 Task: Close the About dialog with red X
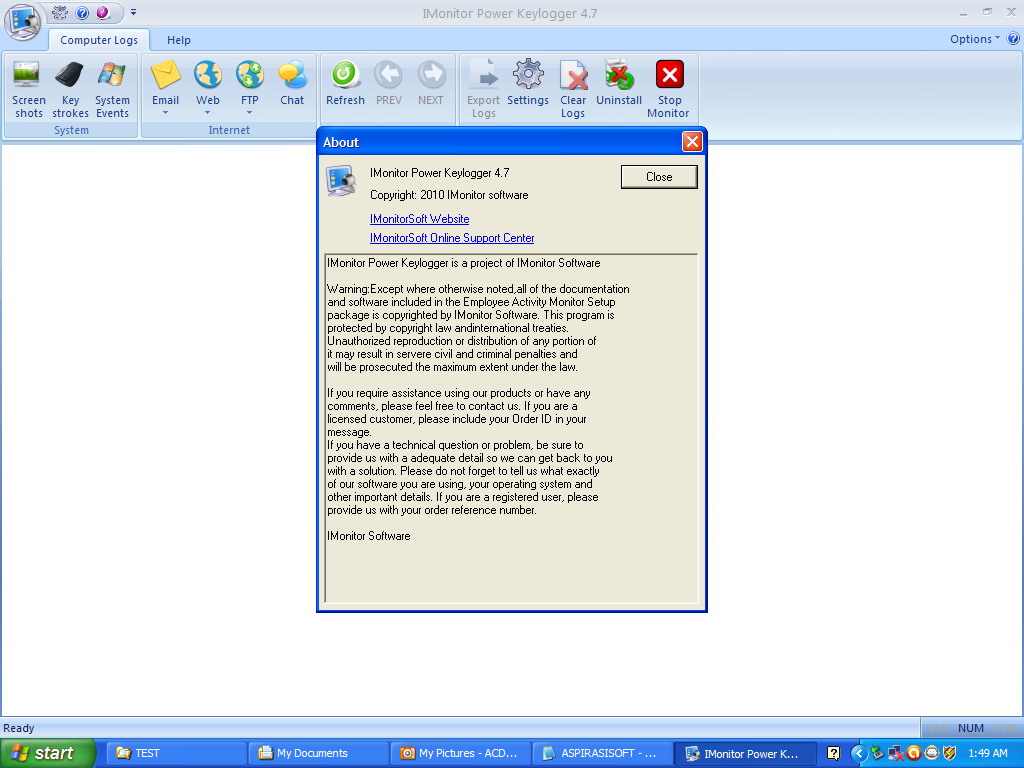pyautogui.click(x=692, y=142)
